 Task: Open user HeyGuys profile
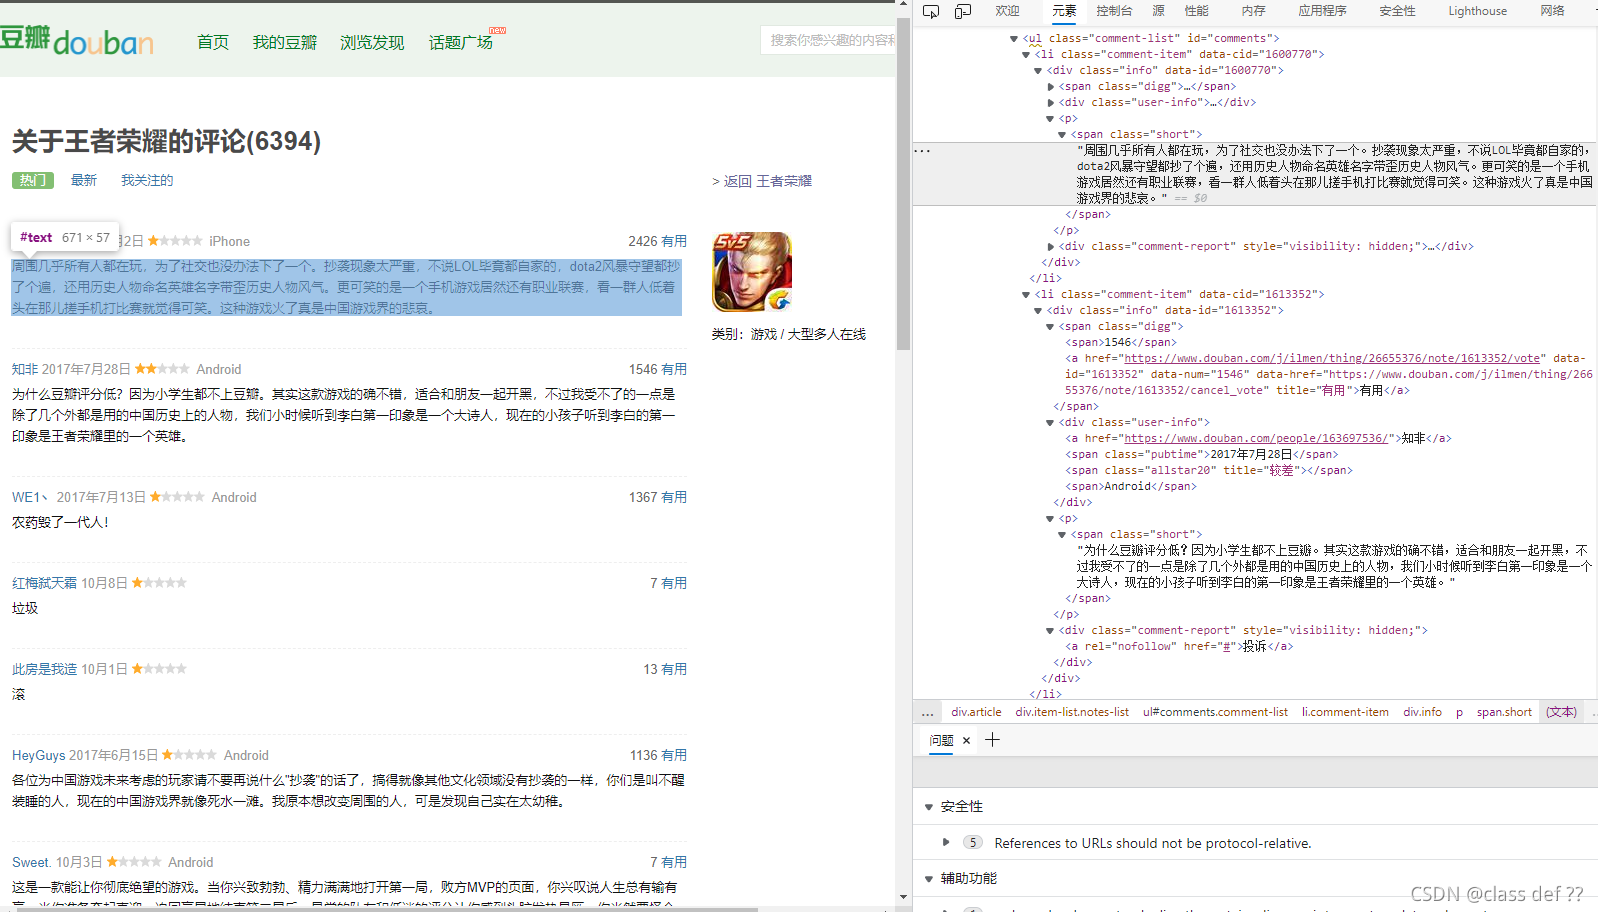39,755
